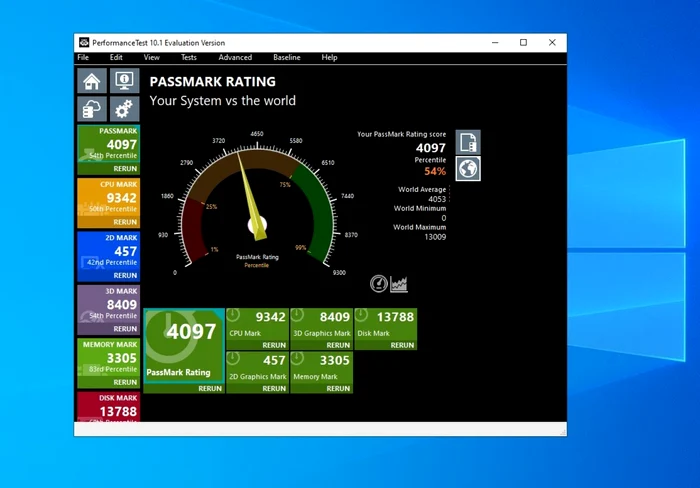Switch to the gauge view icon
The image size is (700, 488).
[x=379, y=284]
